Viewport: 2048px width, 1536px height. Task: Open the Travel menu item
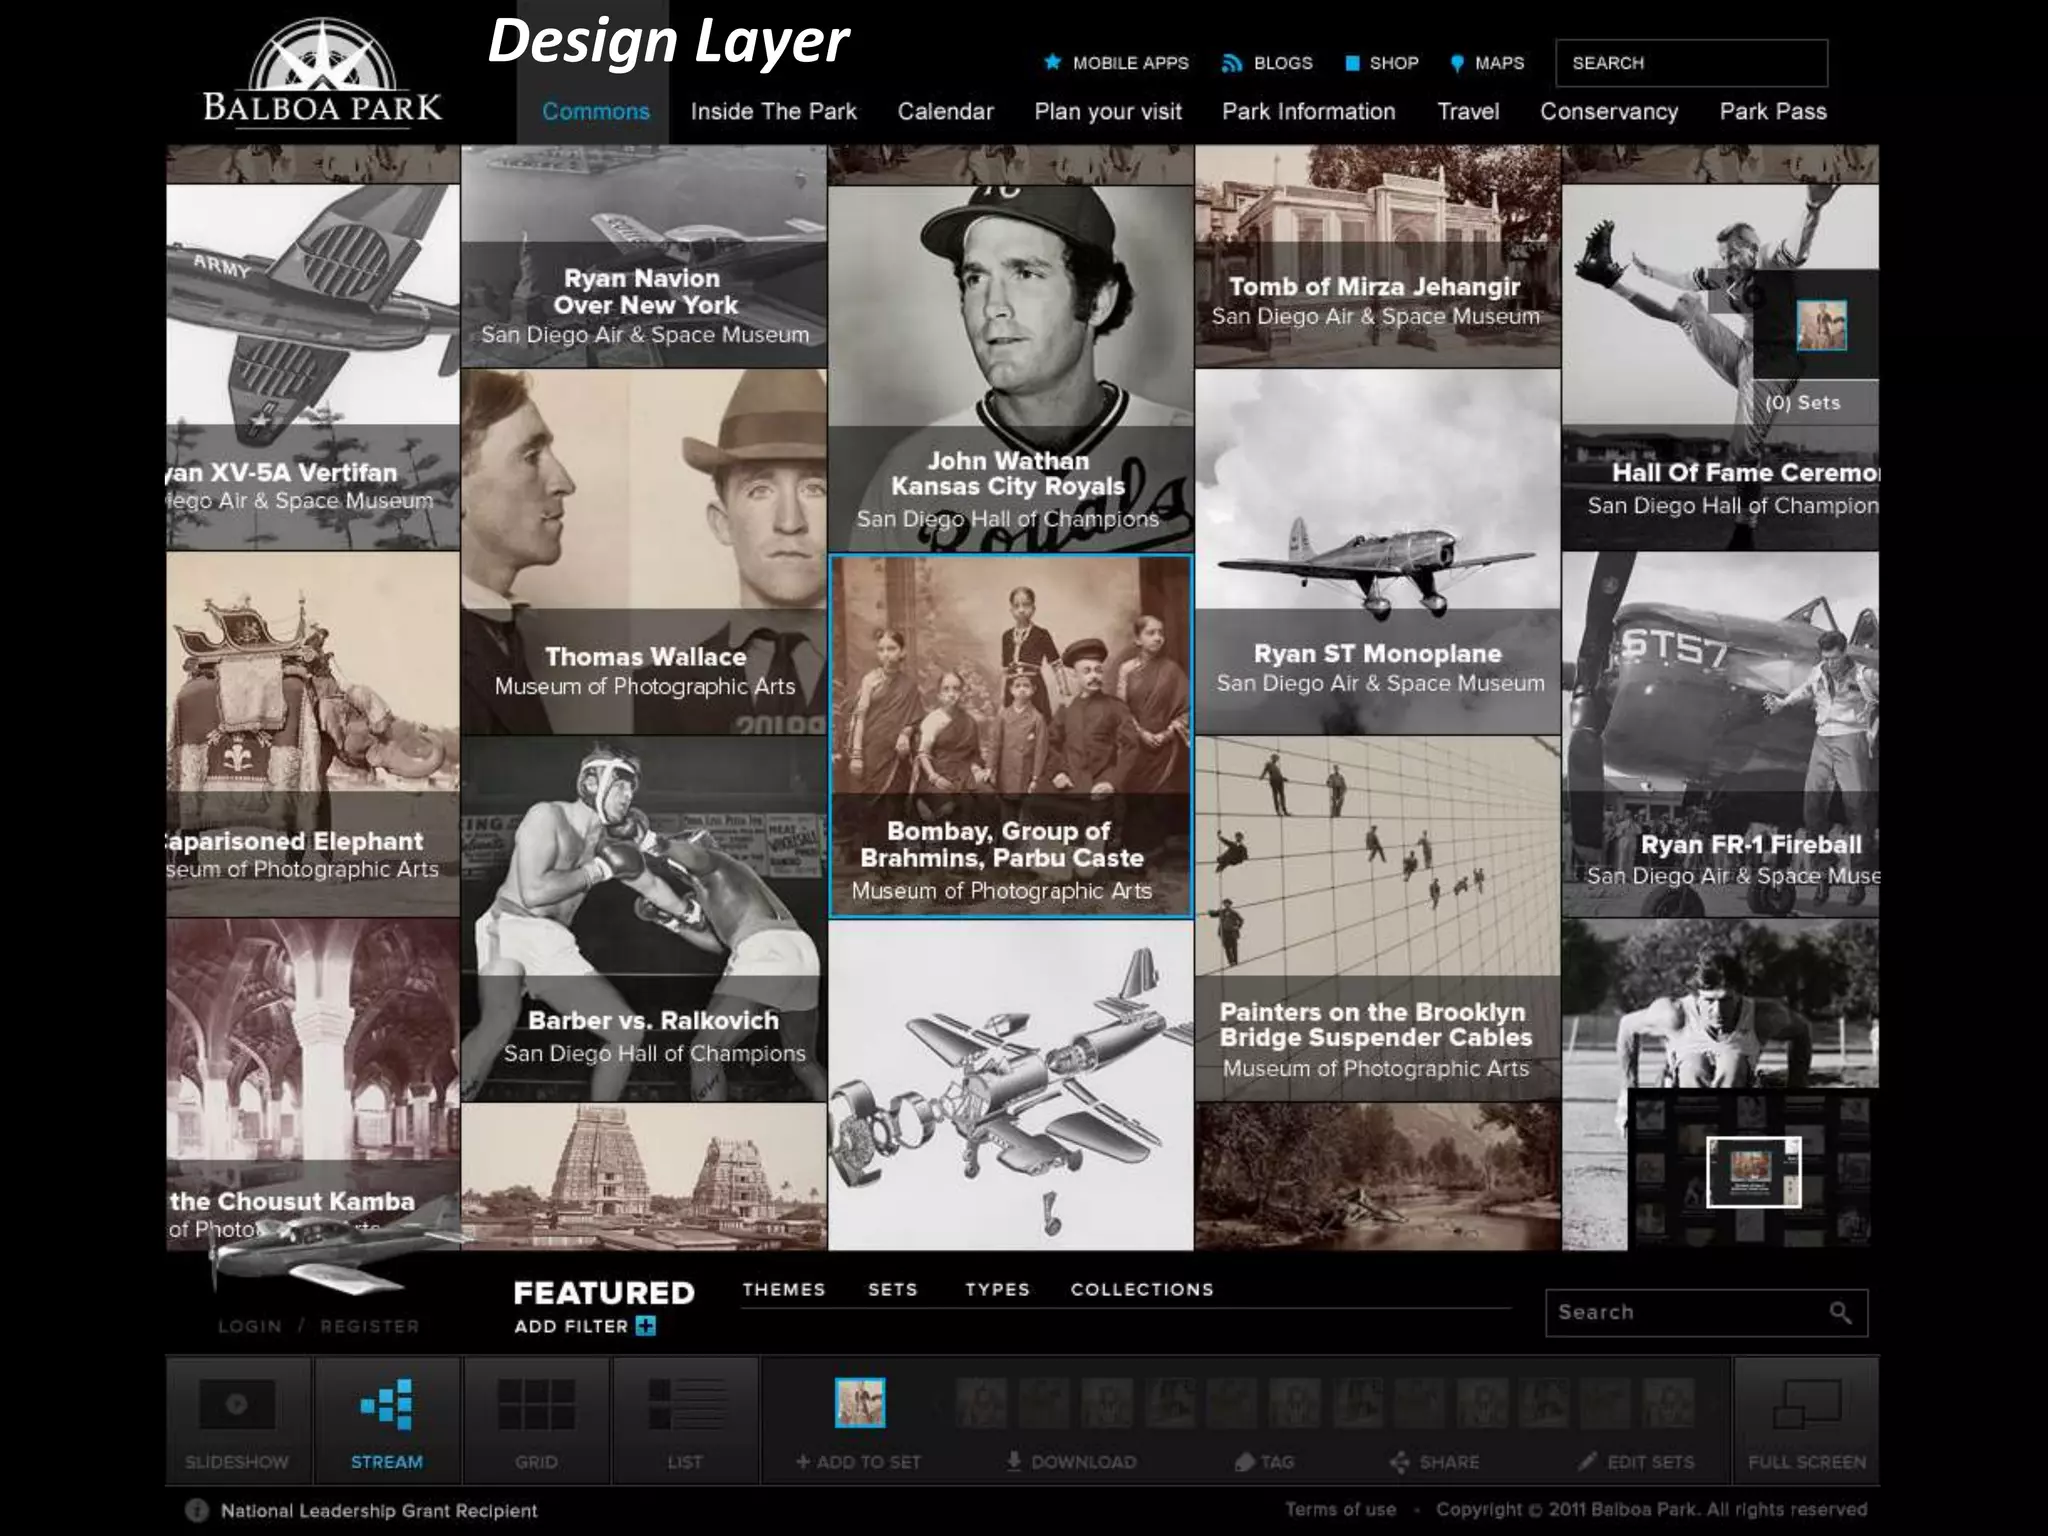coord(1468,111)
